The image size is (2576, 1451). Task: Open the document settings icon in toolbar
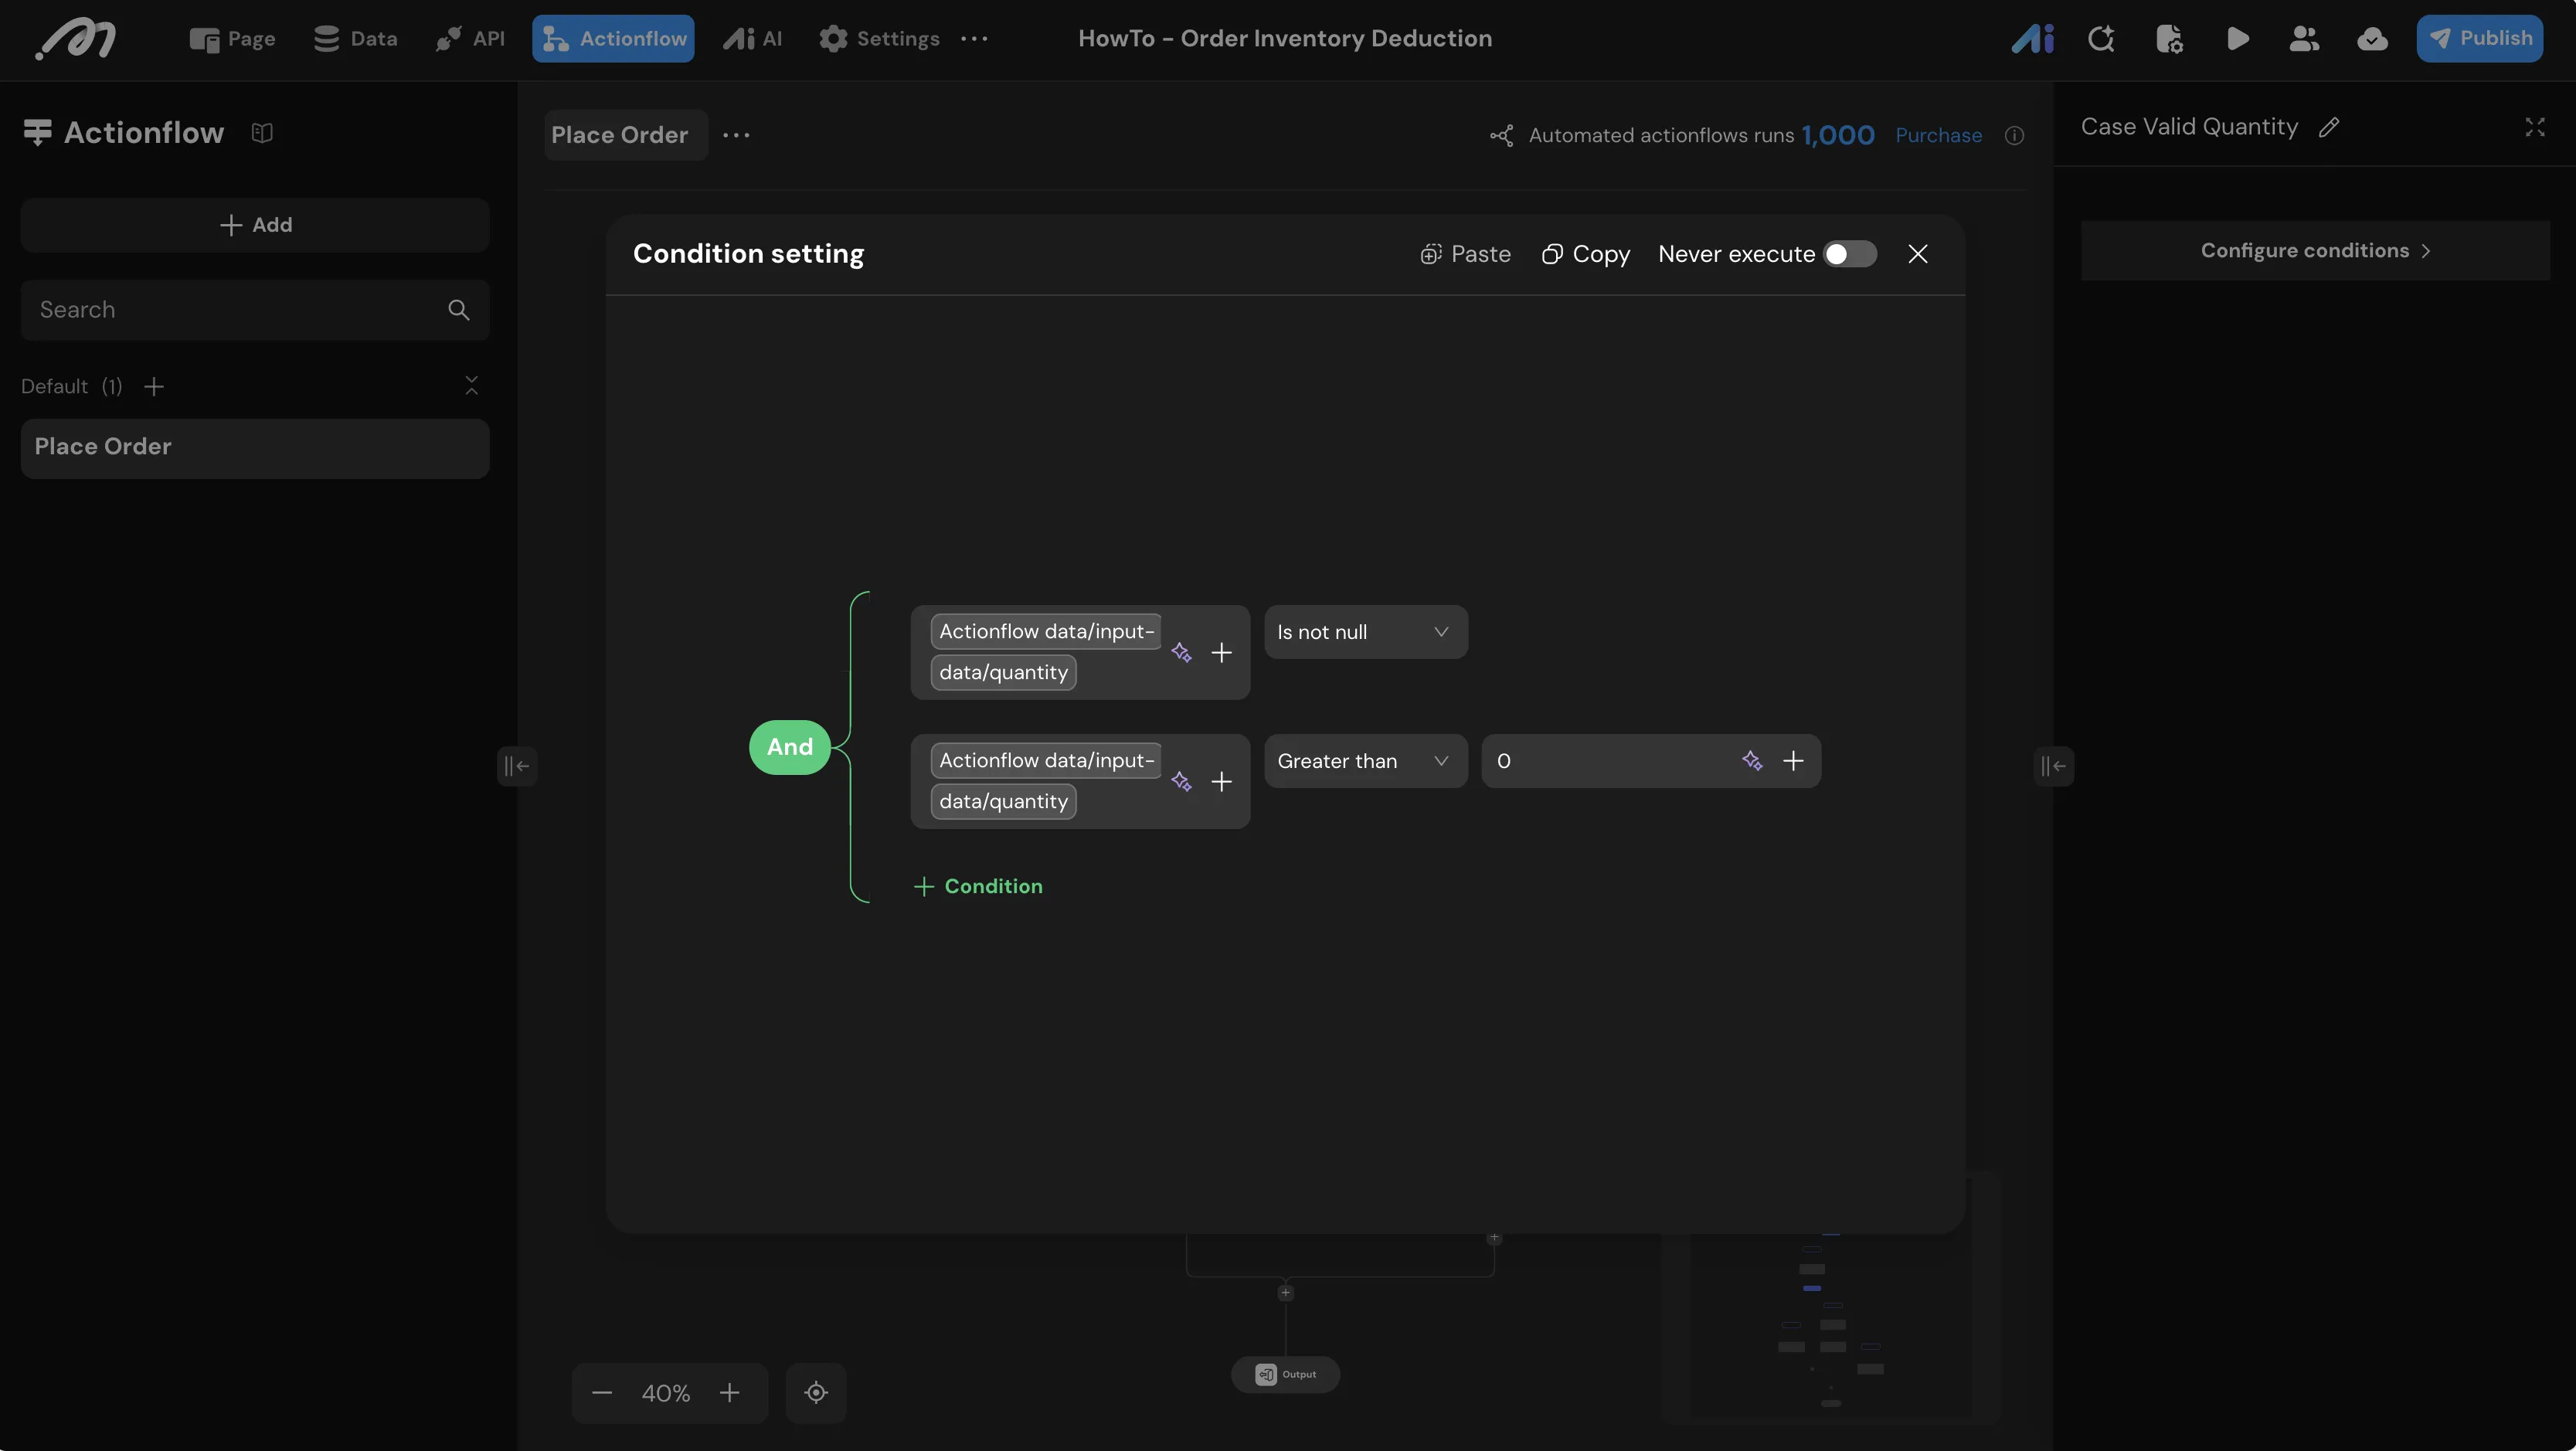tap(2169, 39)
